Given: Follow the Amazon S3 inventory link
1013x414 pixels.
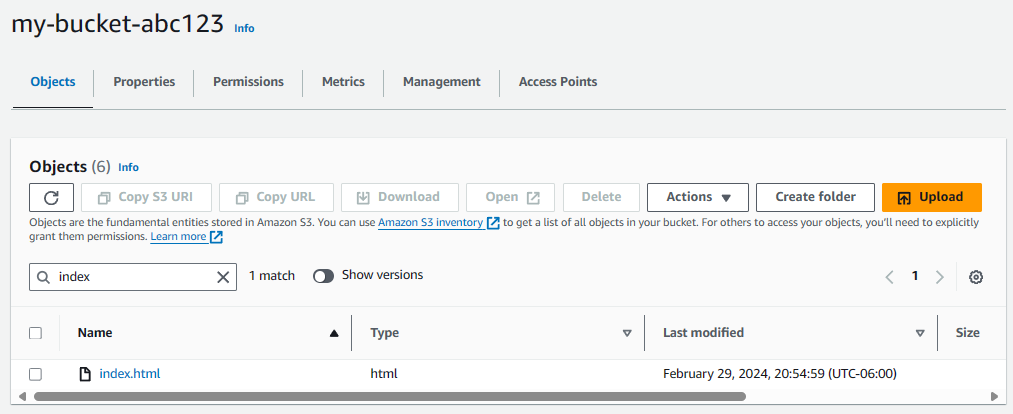Looking at the screenshot, I should pos(431,223).
